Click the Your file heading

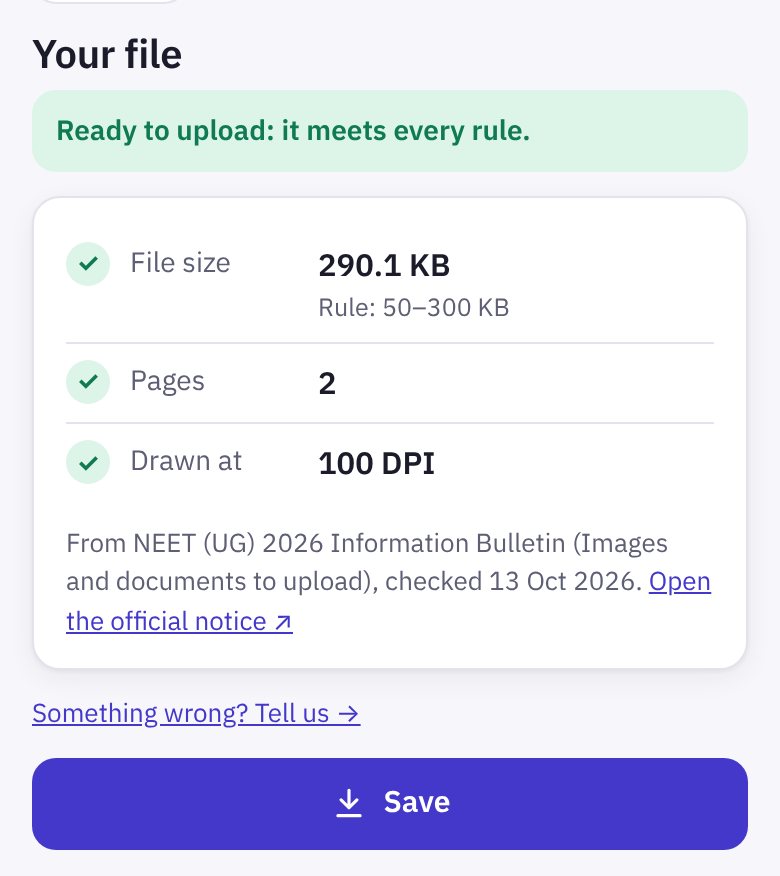tap(107, 55)
